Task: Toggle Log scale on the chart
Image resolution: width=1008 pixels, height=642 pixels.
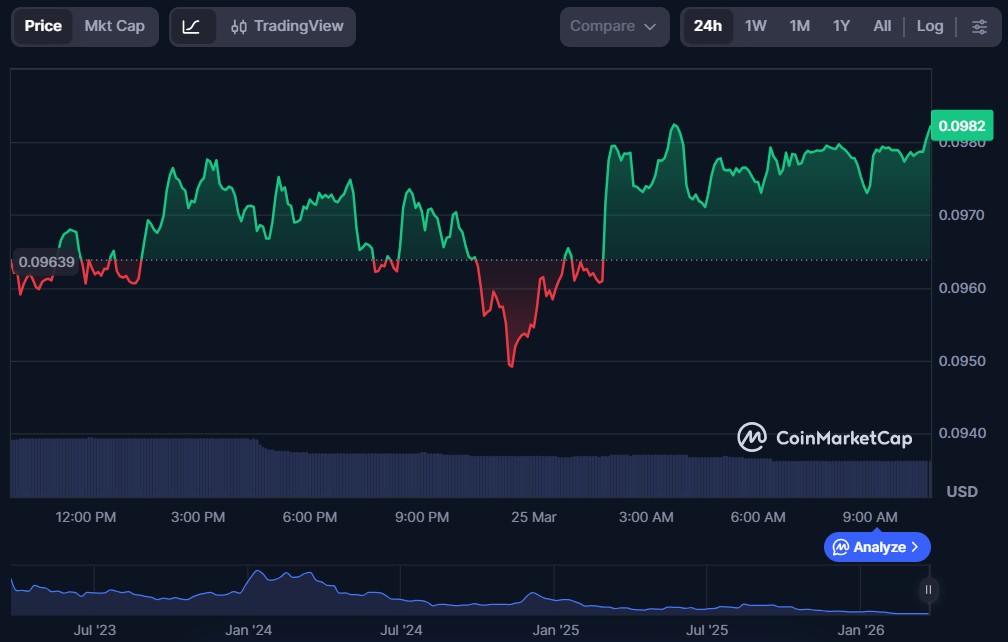Action: point(929,27)
